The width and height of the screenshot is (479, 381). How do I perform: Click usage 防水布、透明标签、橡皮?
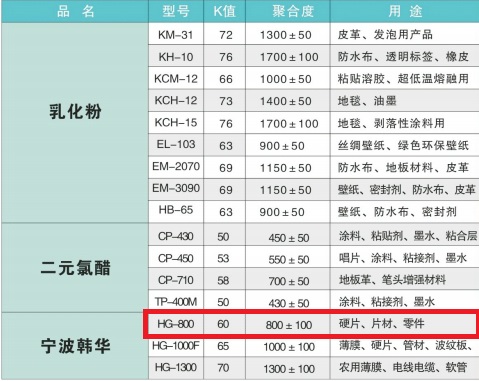[403, 57]
